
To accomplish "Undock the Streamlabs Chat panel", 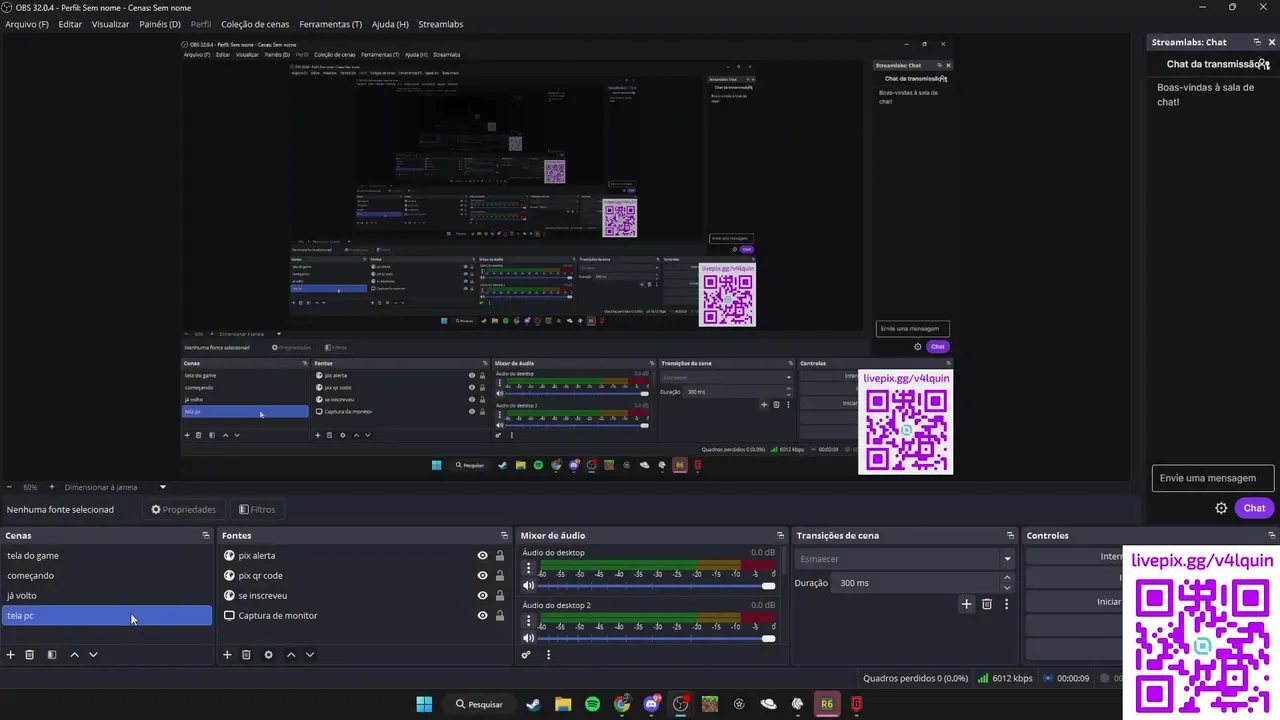I will pyautogui.click(x=1257, y=42).
